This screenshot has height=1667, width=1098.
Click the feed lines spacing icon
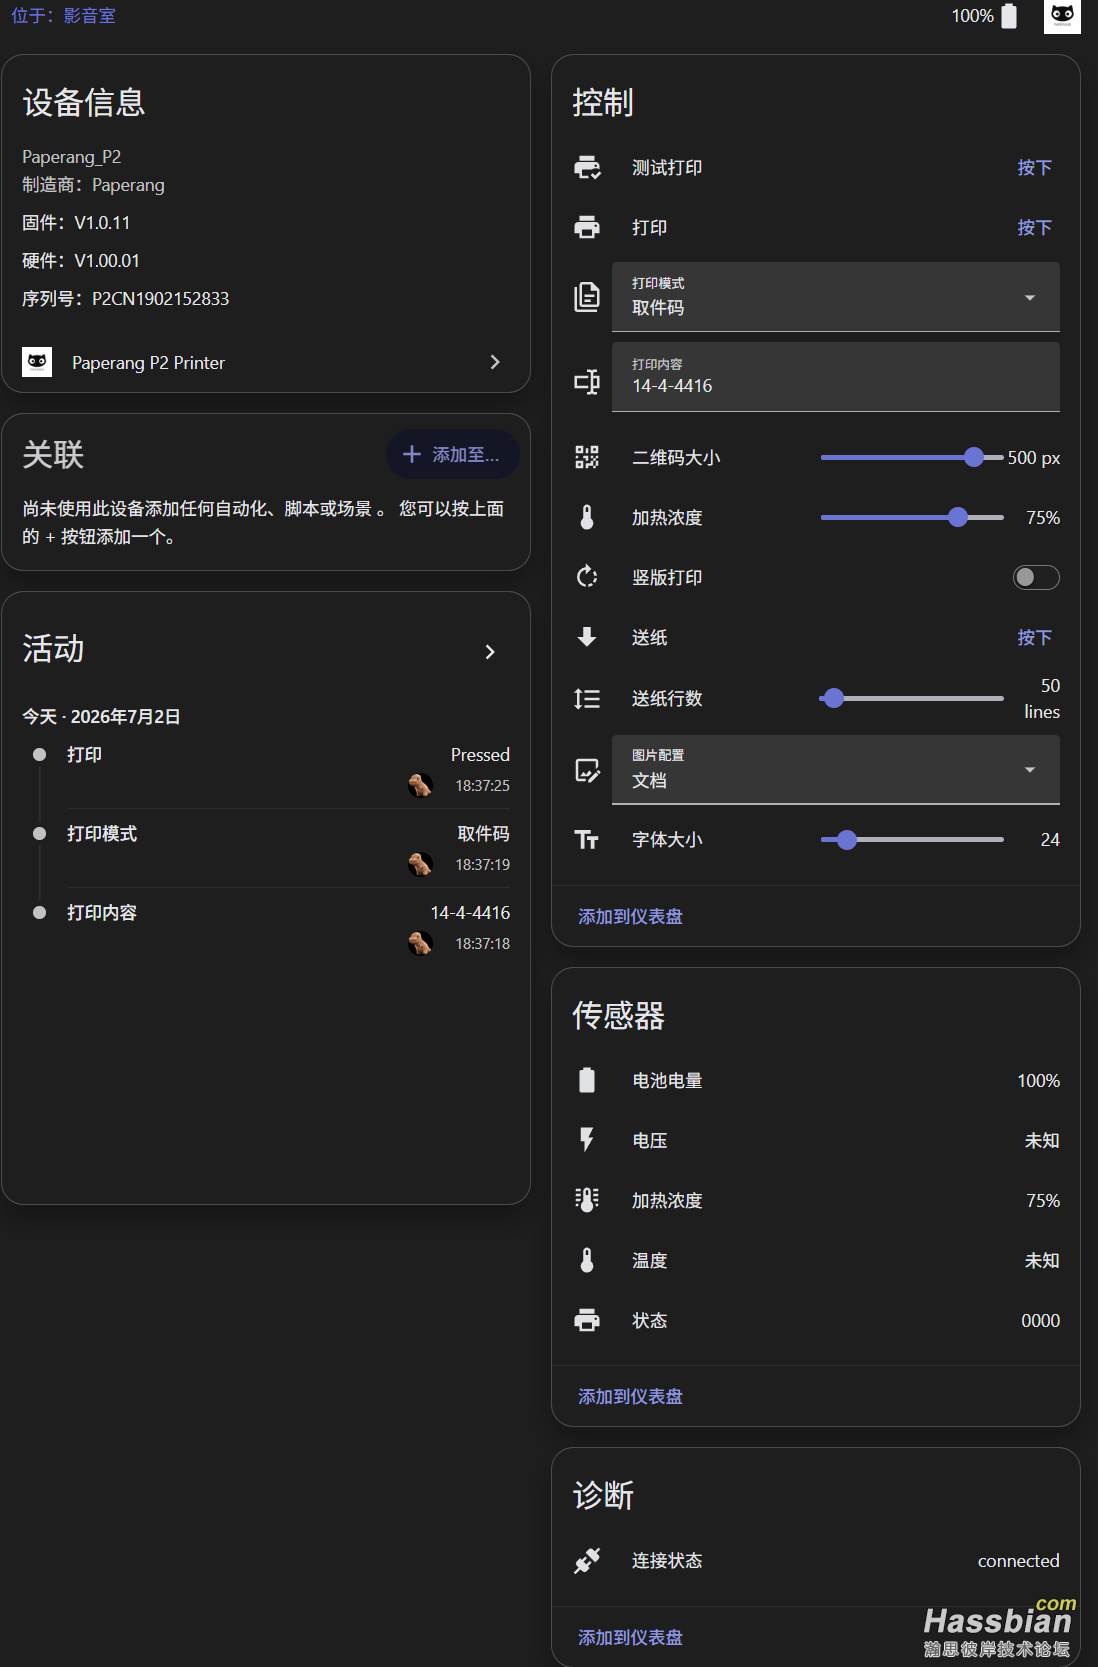(587, 698)
